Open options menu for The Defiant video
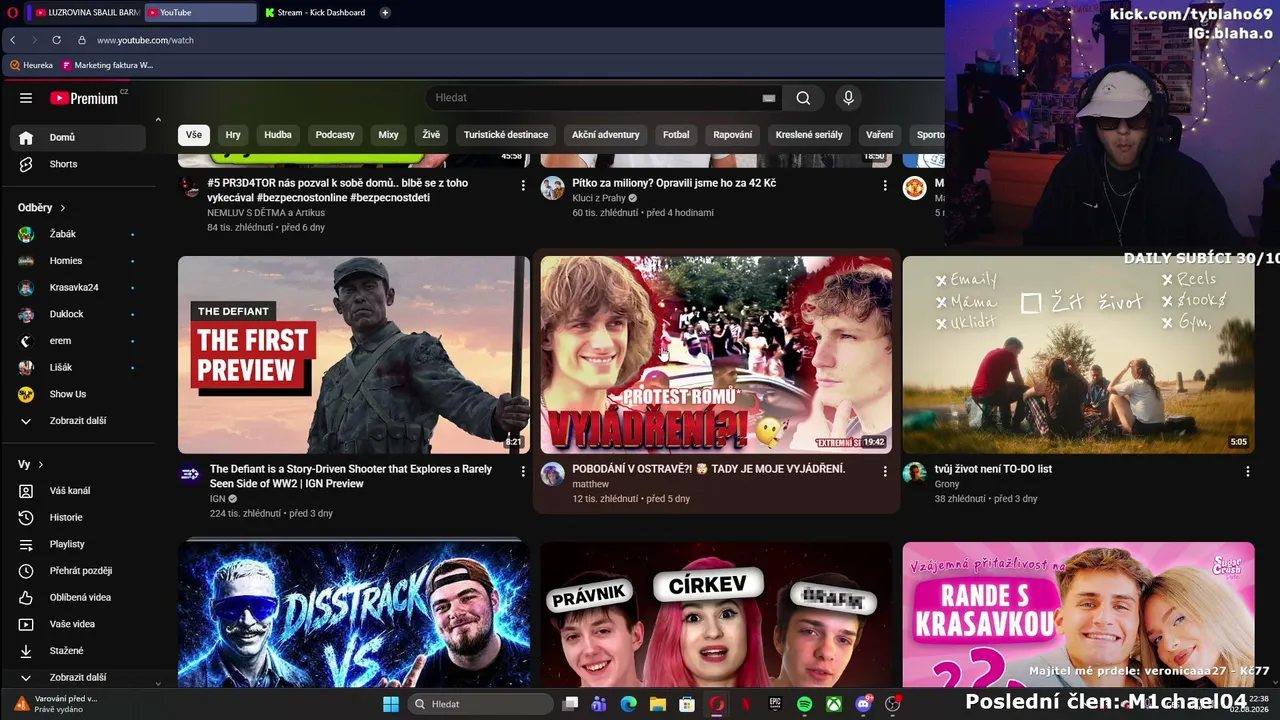The height and width of the screenshot is (720, 1280). [522, 471]
